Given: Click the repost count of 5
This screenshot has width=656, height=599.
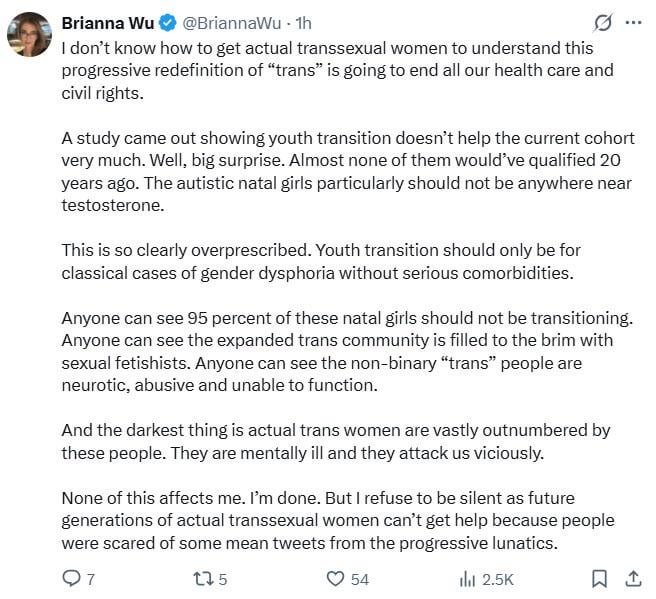Looking at the screenshot, I should click(x=223, y=578).
